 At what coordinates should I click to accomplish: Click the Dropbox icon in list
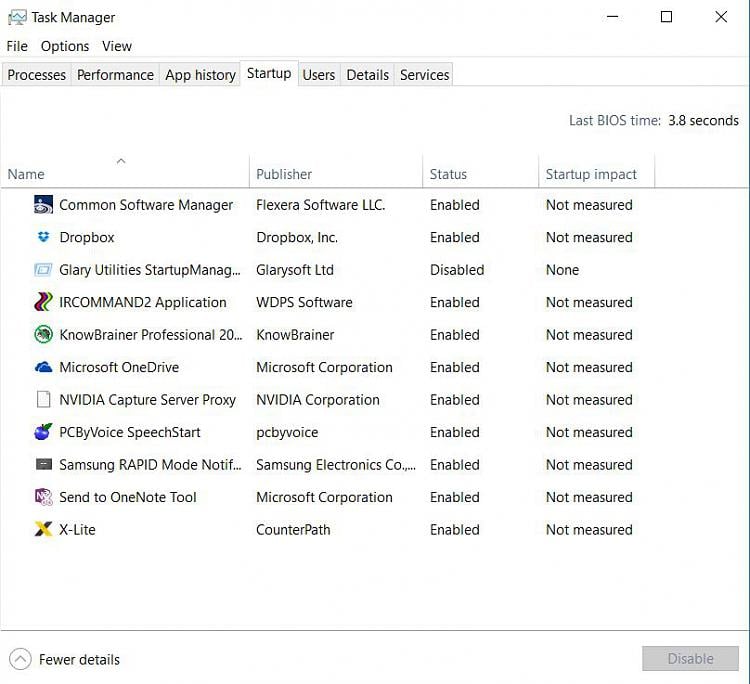[44, 237]
